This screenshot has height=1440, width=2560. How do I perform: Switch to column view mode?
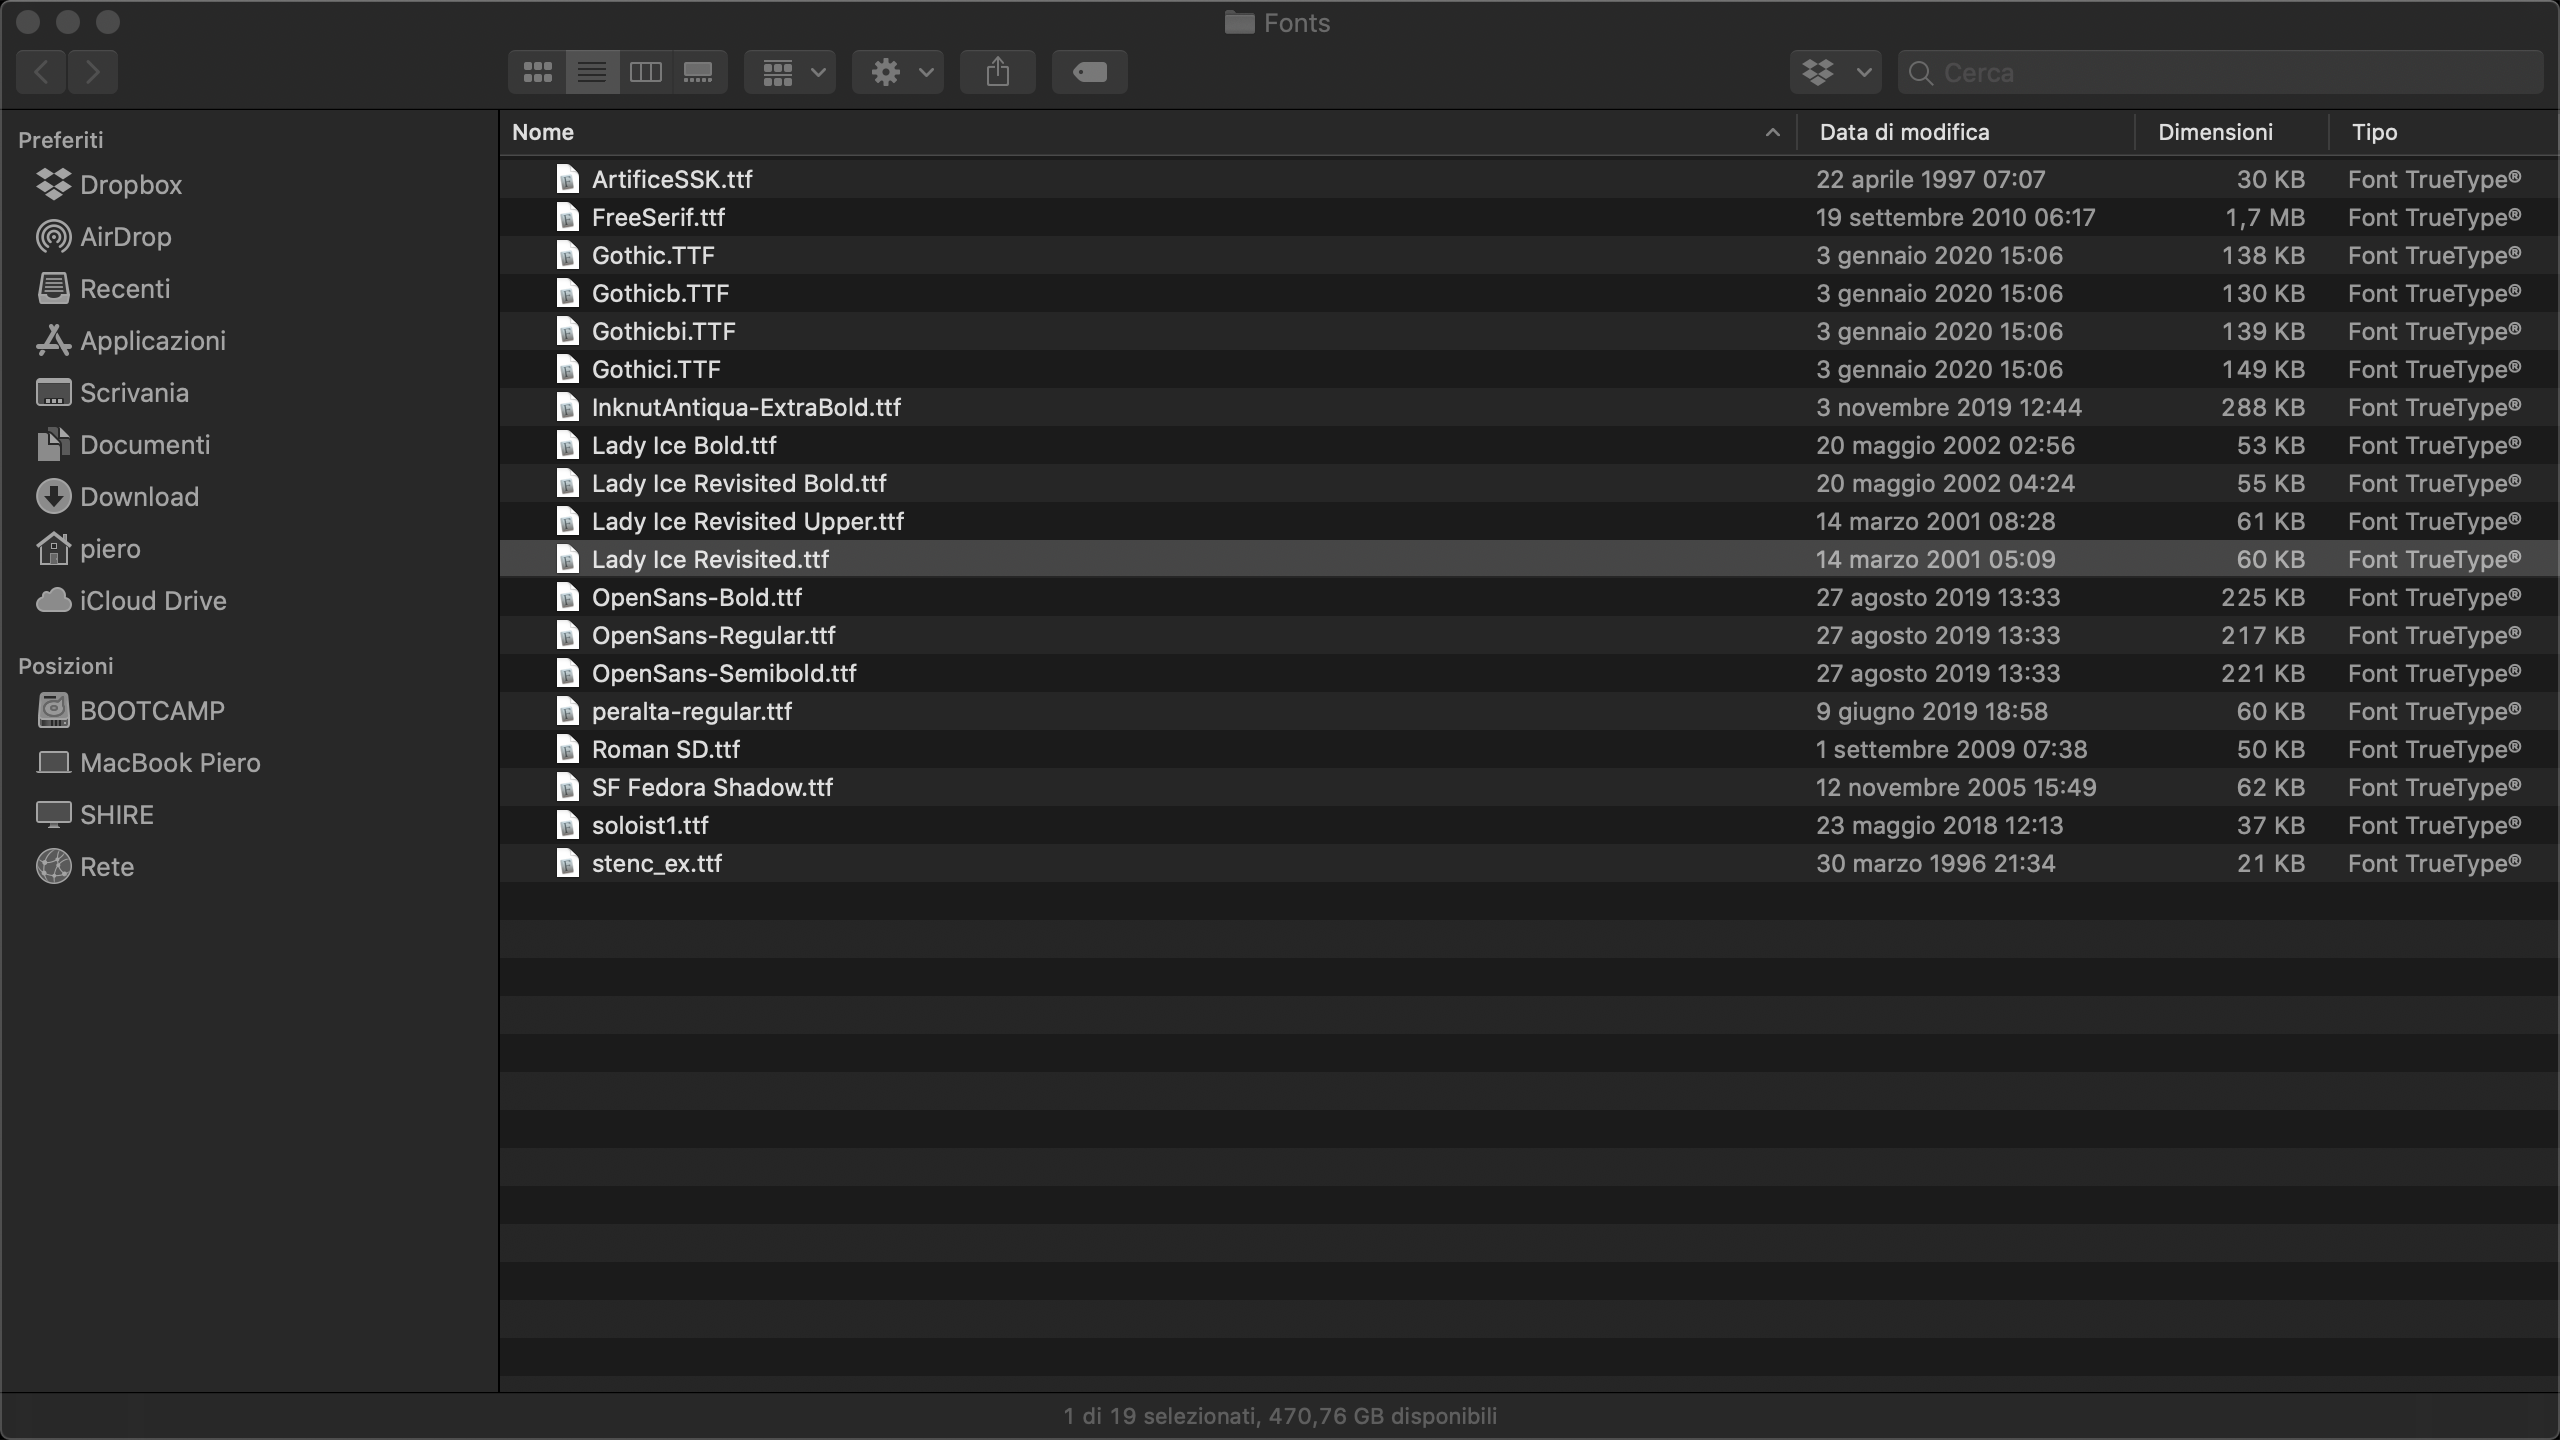(x=645, y=72)
